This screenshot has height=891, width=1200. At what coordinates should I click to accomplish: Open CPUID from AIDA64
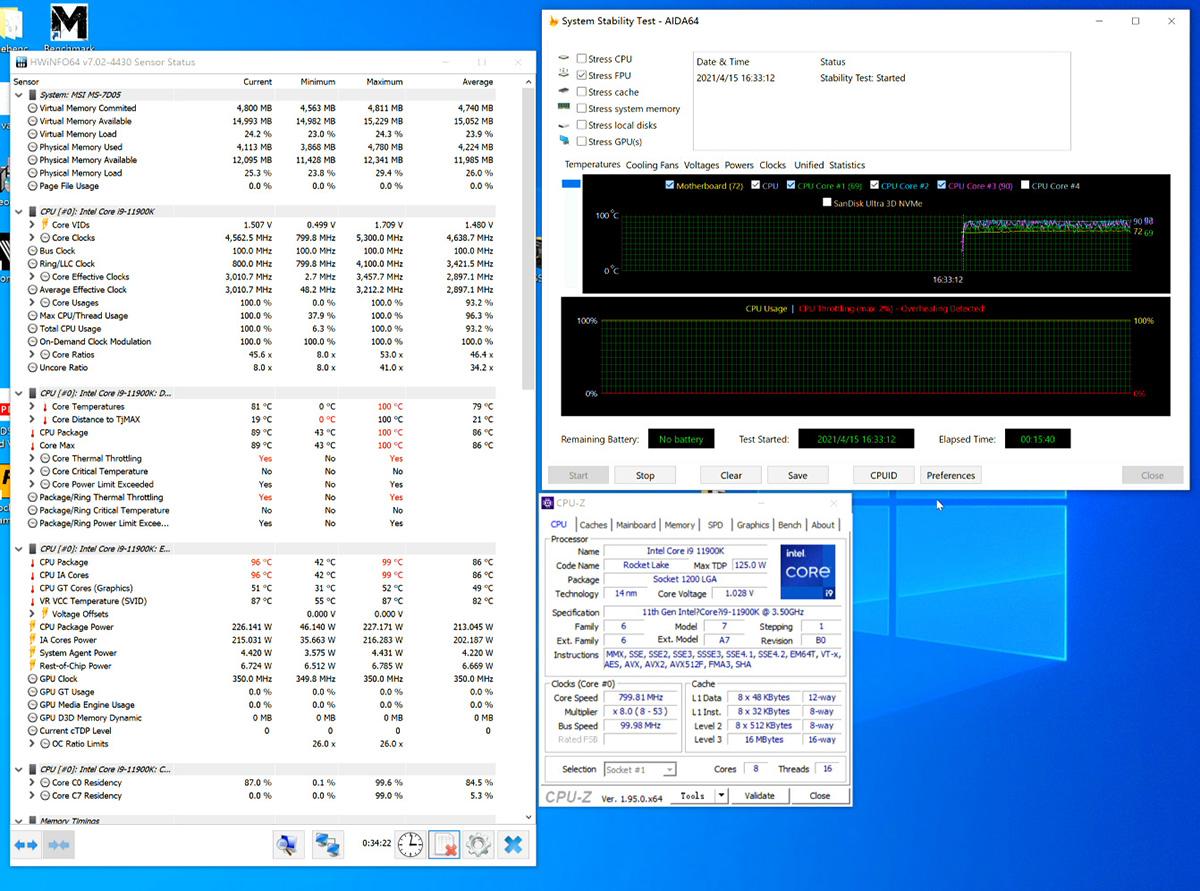[x=884, y=475]
